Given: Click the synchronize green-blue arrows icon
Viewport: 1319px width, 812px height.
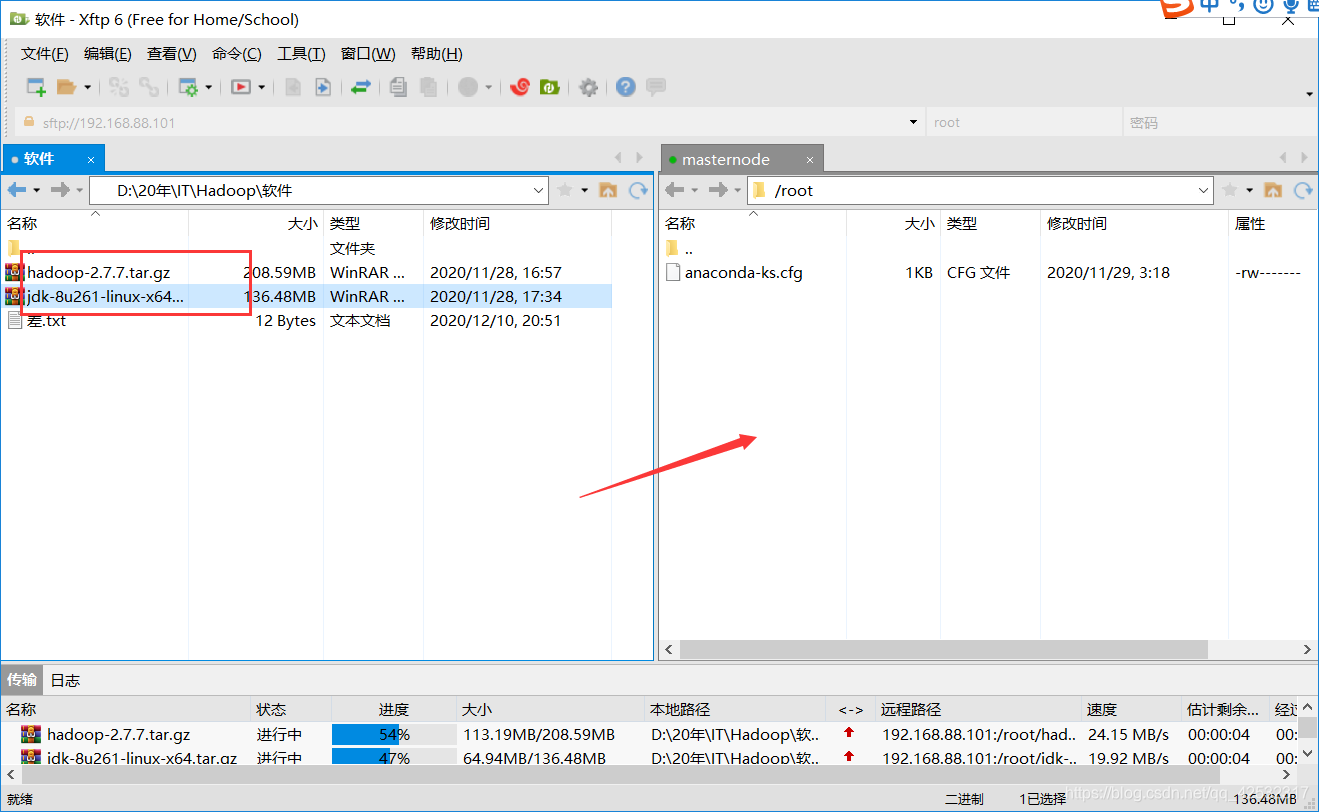Looking at the screenshot, I should pyautogui.click(x=361, y=87).
